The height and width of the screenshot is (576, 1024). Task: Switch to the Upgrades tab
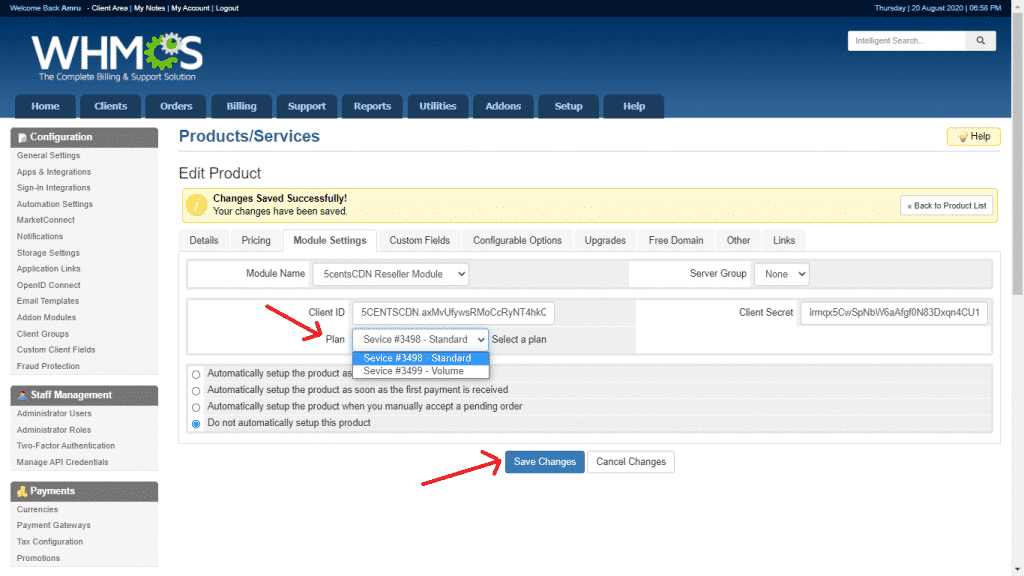tap(605, 240)
